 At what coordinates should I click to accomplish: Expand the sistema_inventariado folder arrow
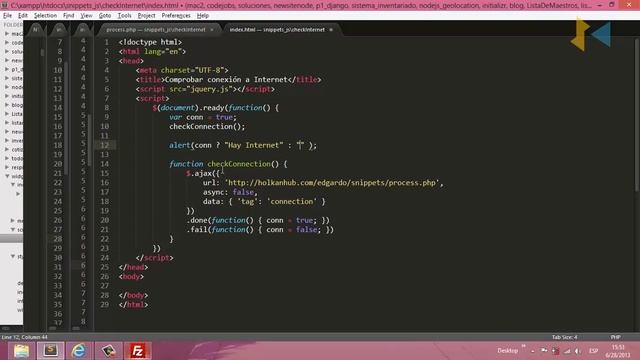click(x=7, y=78)
